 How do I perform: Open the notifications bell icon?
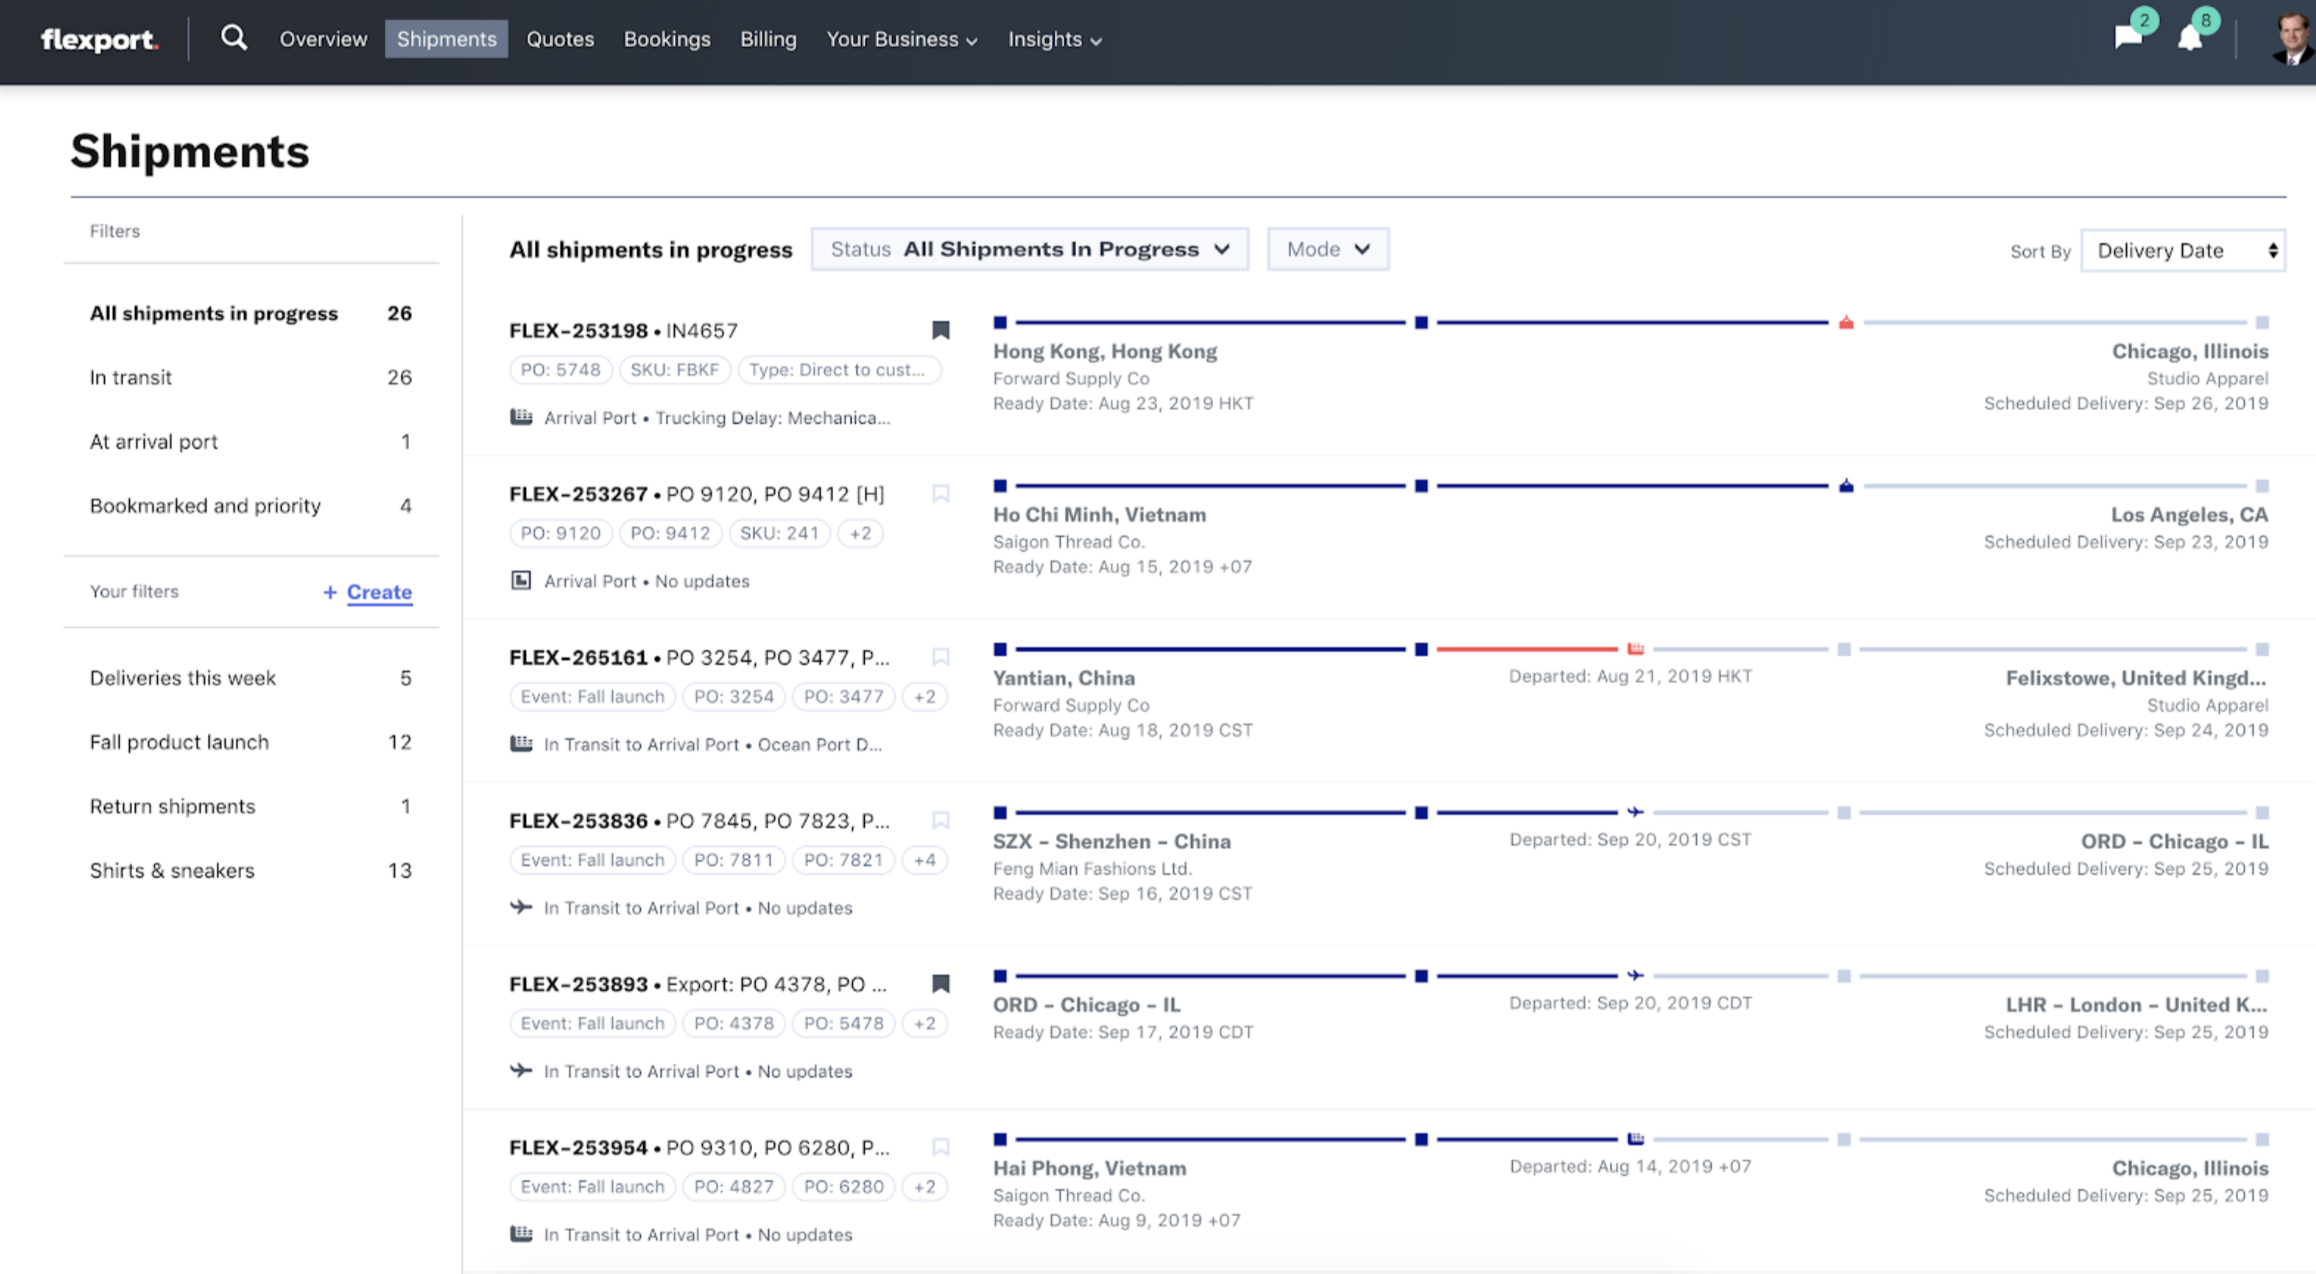pyautogui.click(x=2190, y=38)
